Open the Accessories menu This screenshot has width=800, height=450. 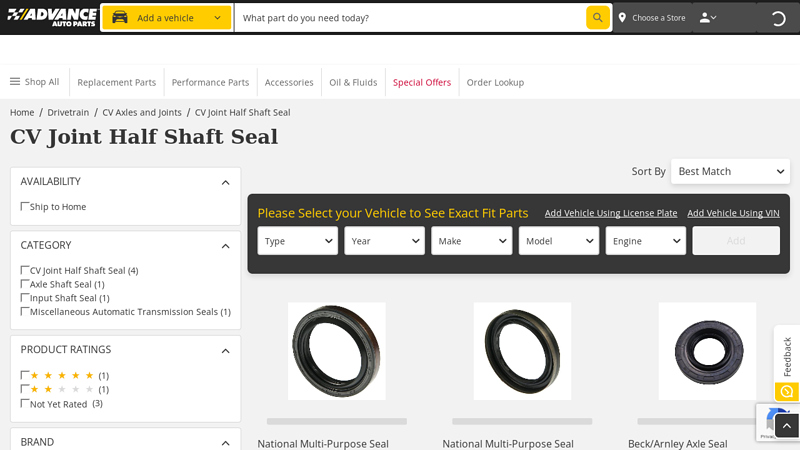(289, 82)
